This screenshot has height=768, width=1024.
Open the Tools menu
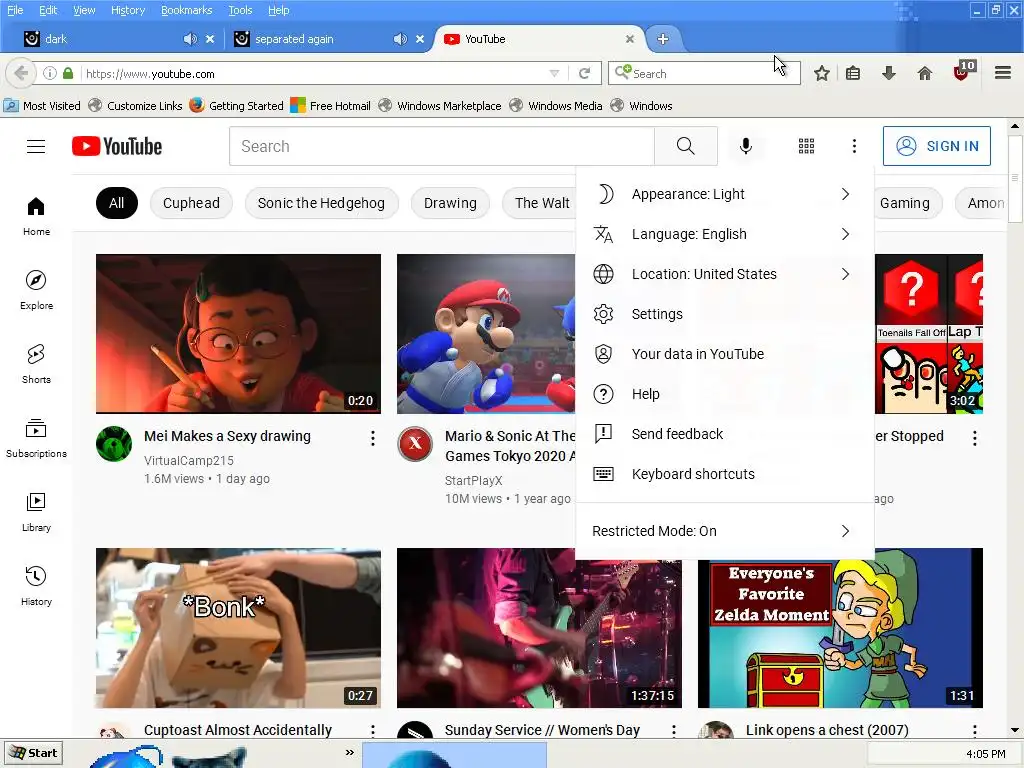pyautogui.click(x=240, y=10)
